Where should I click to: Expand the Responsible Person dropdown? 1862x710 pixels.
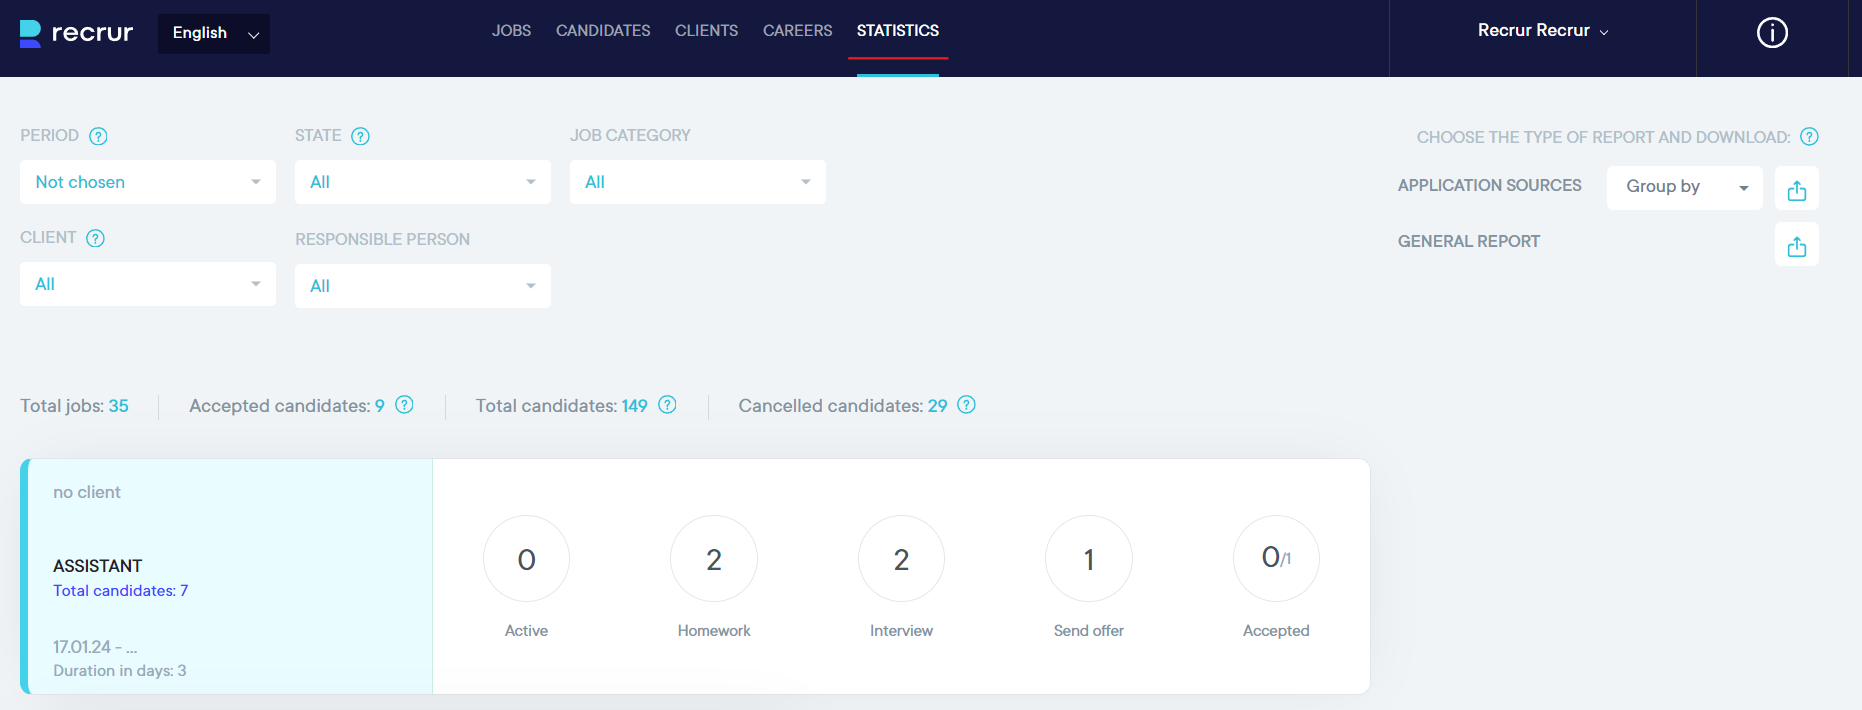click(422, 286)
